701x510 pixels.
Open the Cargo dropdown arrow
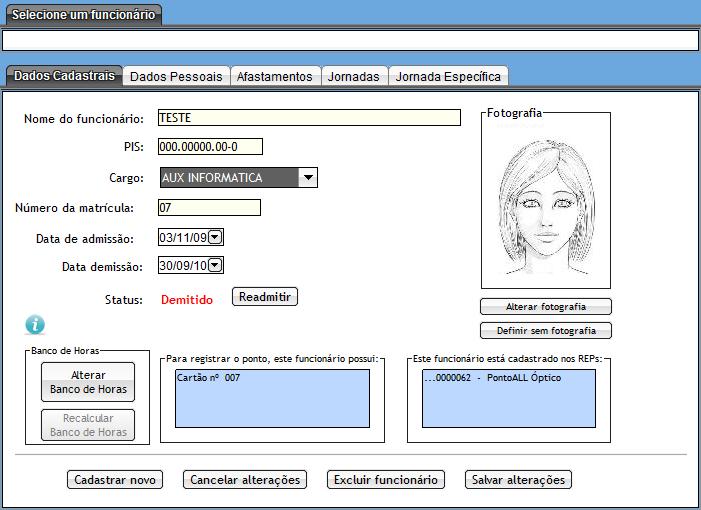[308, 177]
